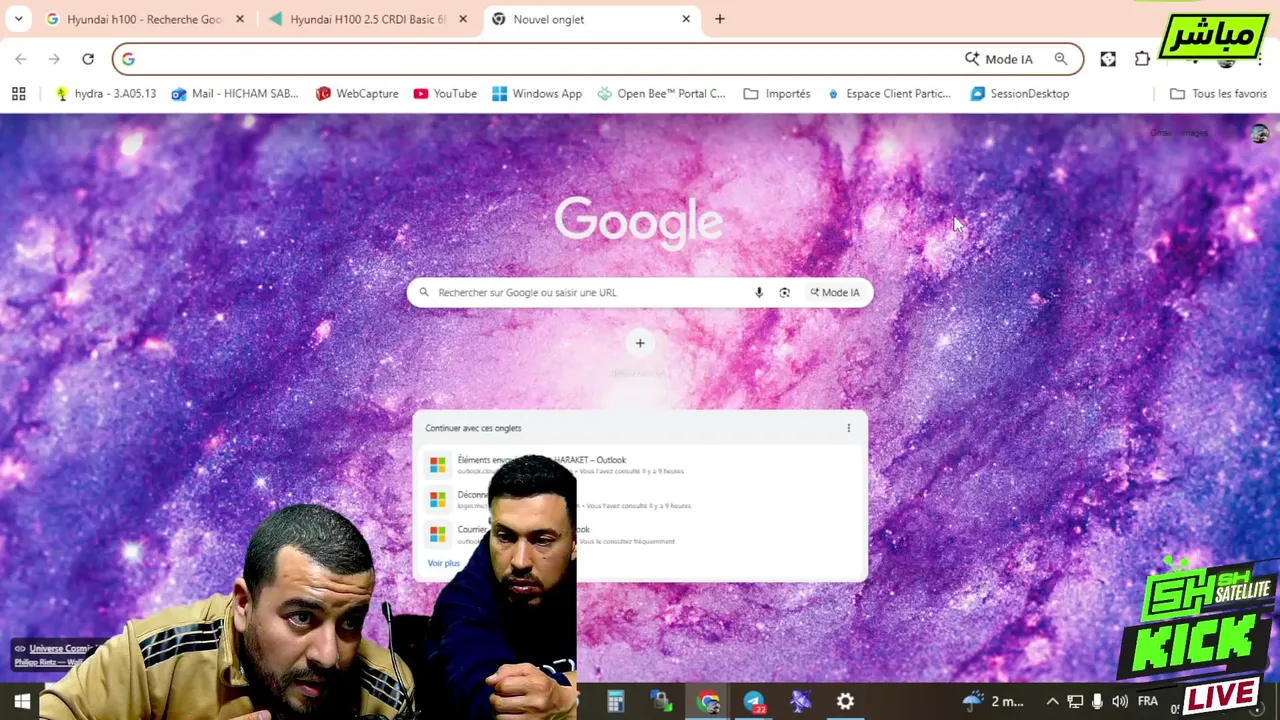Click Mode IA in the address bar
The image size is (1280, 720).
point(999,59)
